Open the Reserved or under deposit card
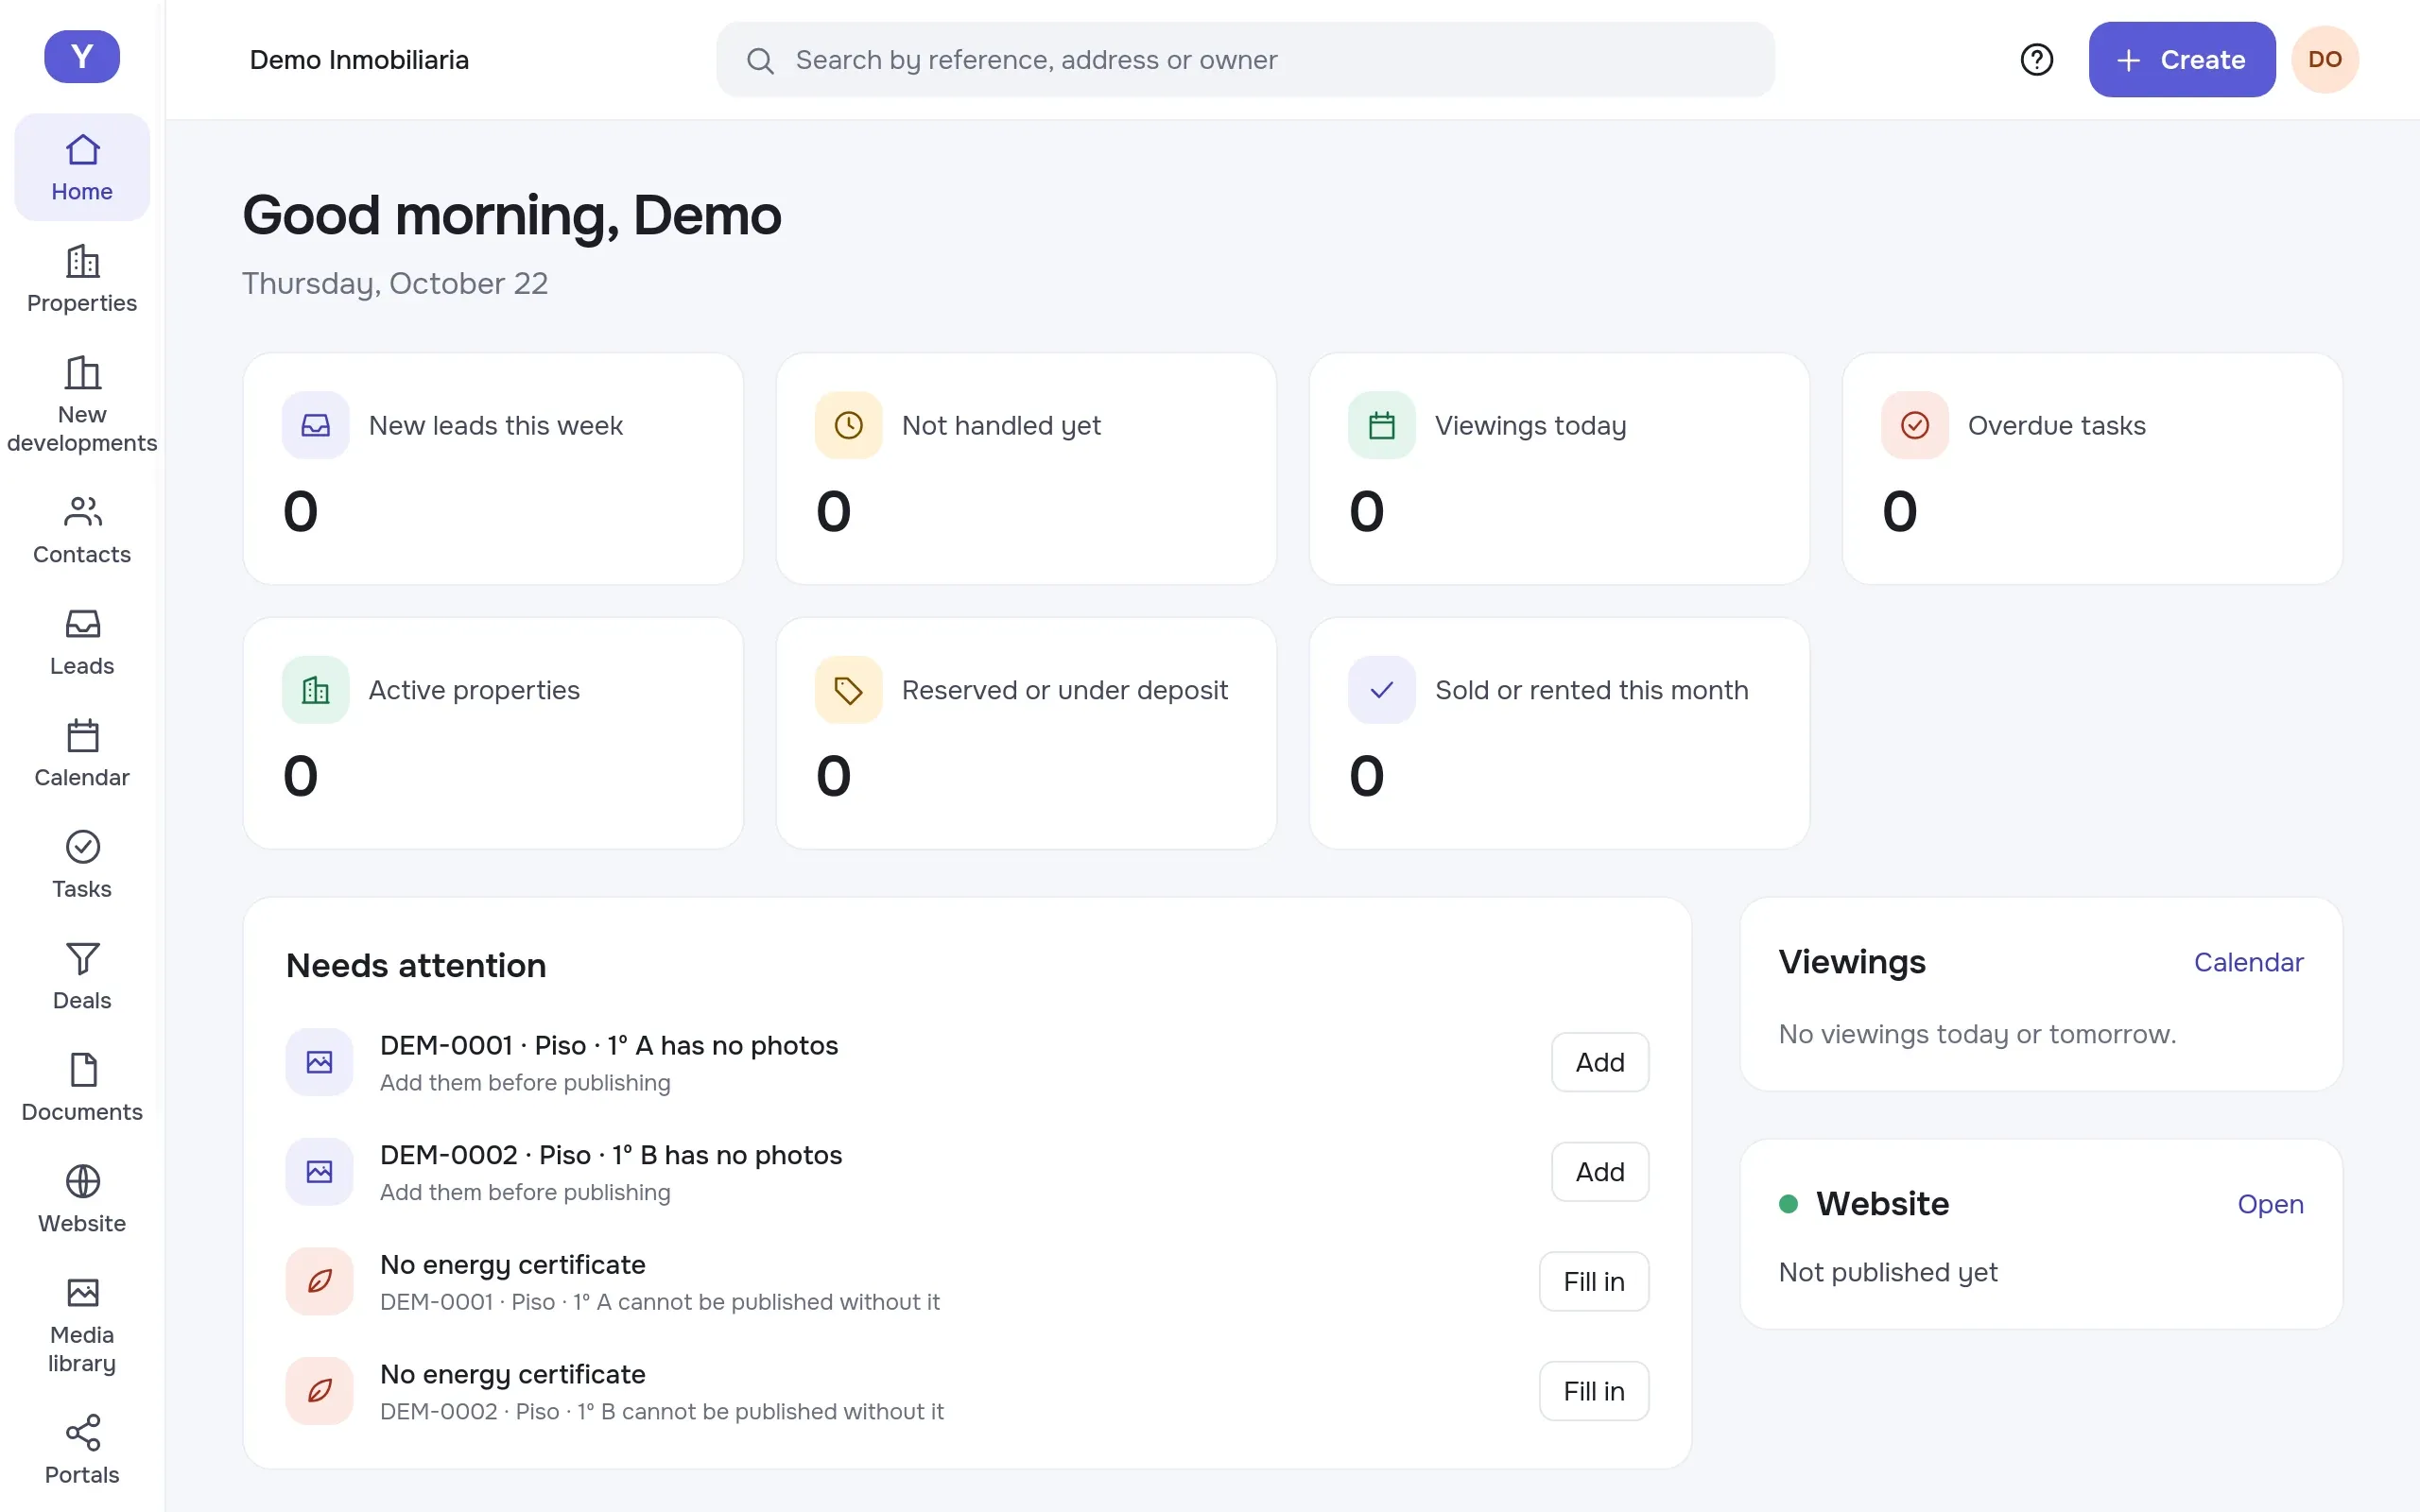 click(x=1026, y=733)
